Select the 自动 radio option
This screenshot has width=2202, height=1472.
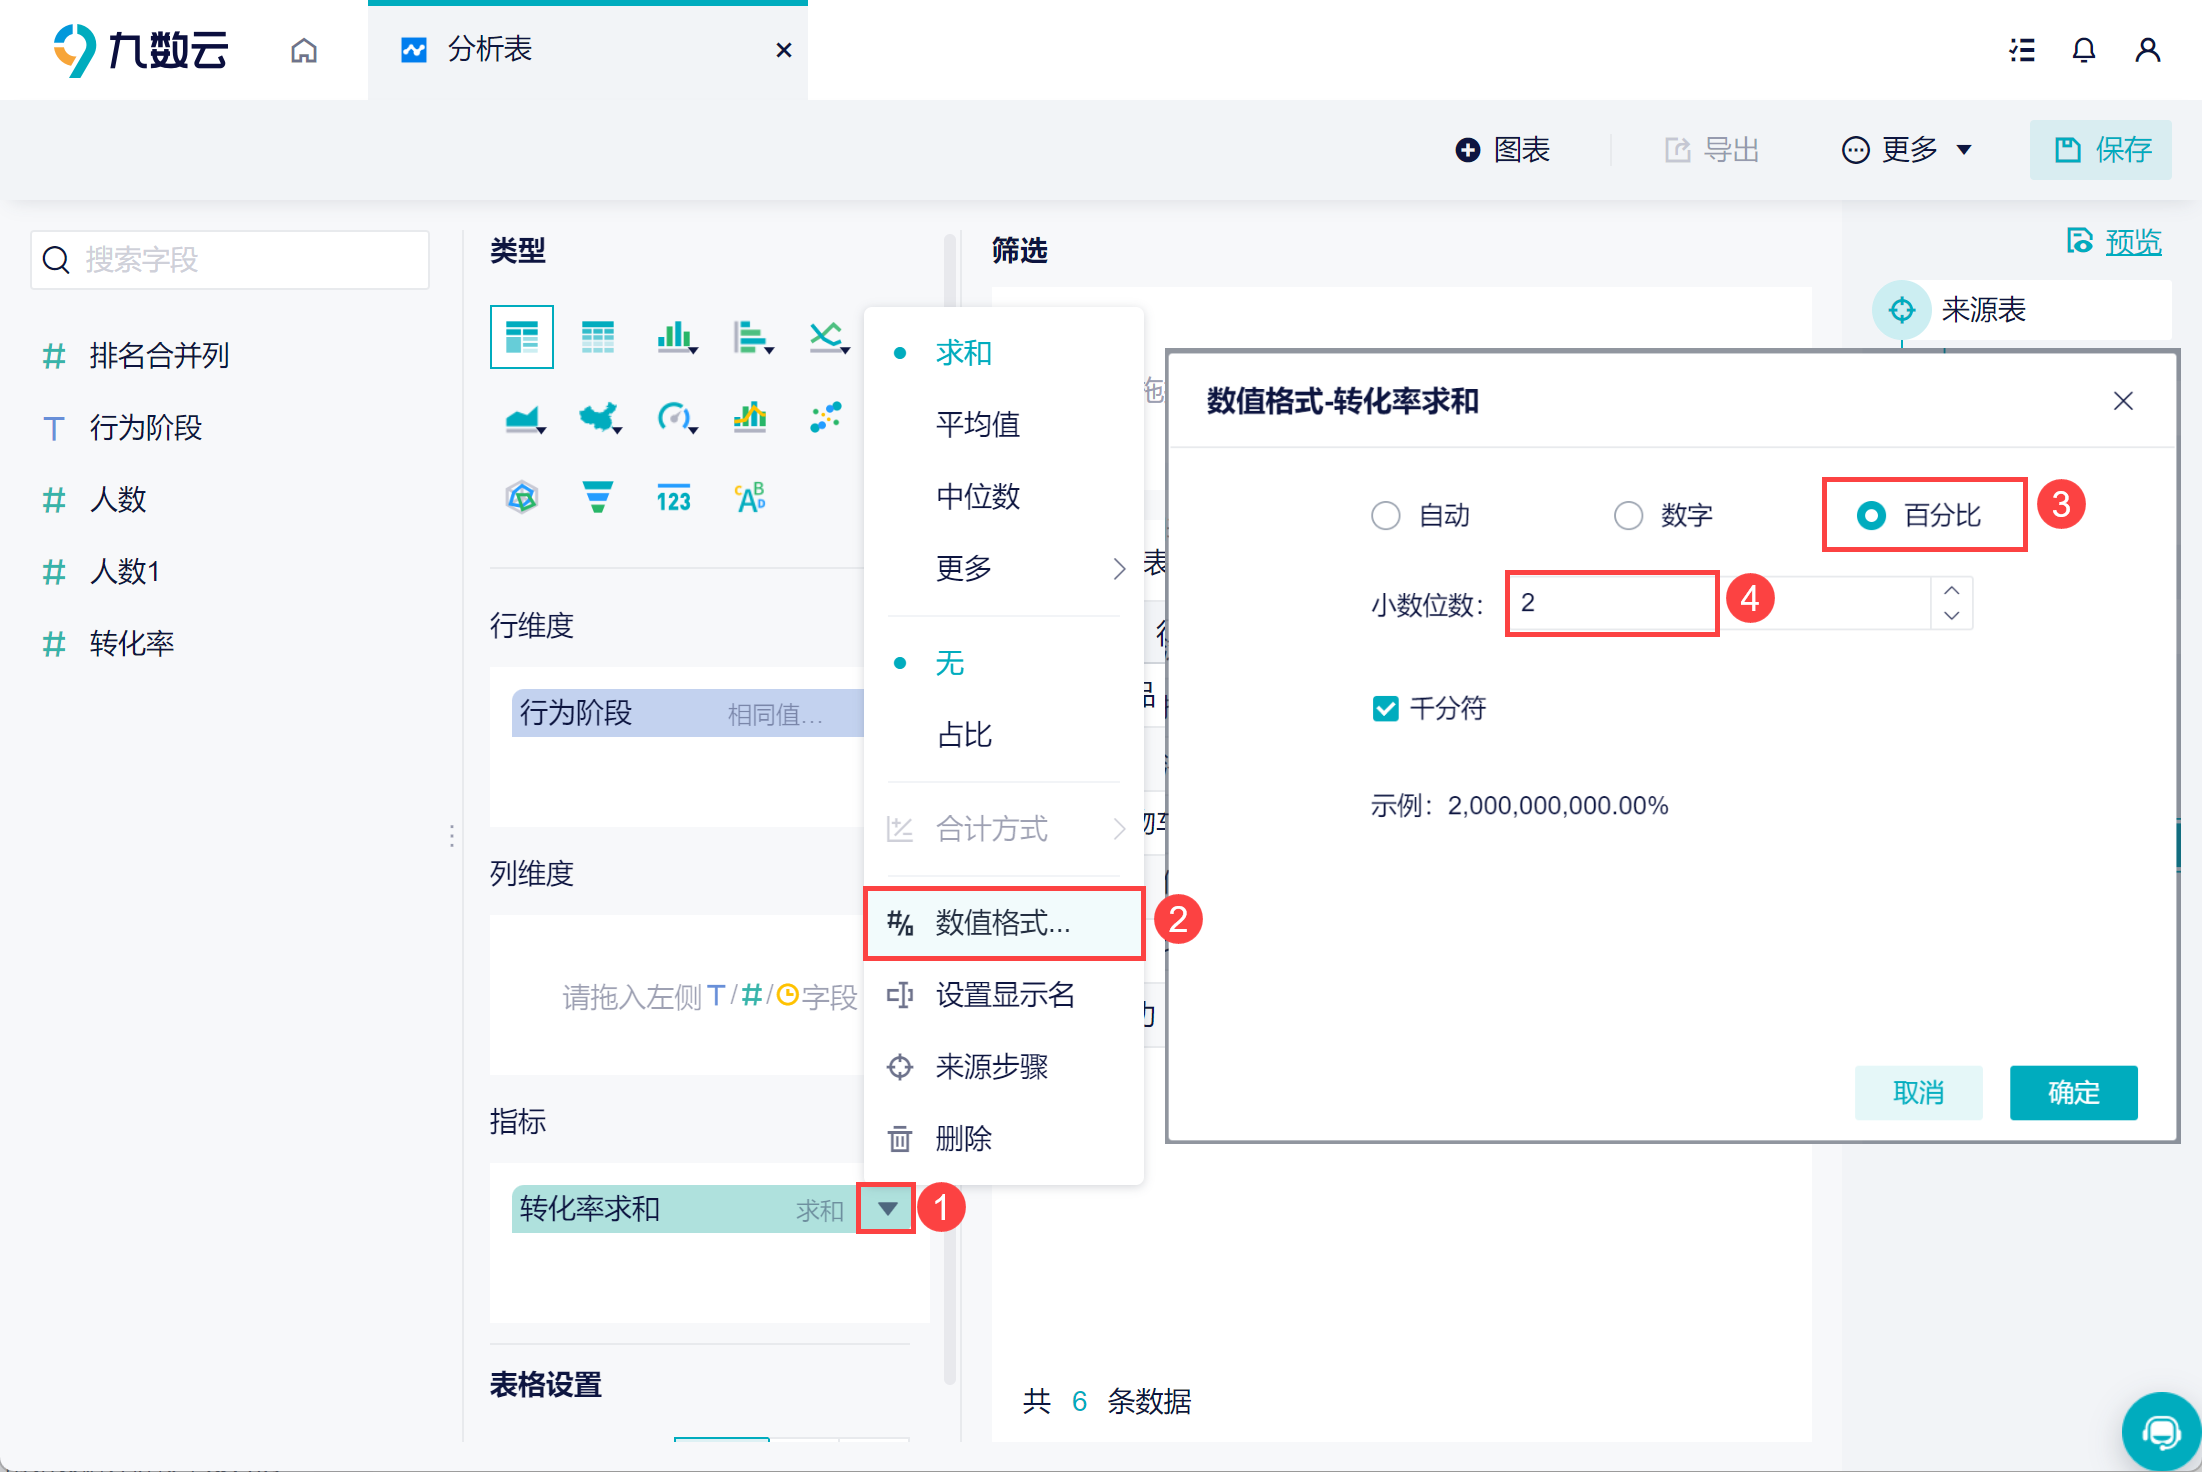click(1386, 516)
